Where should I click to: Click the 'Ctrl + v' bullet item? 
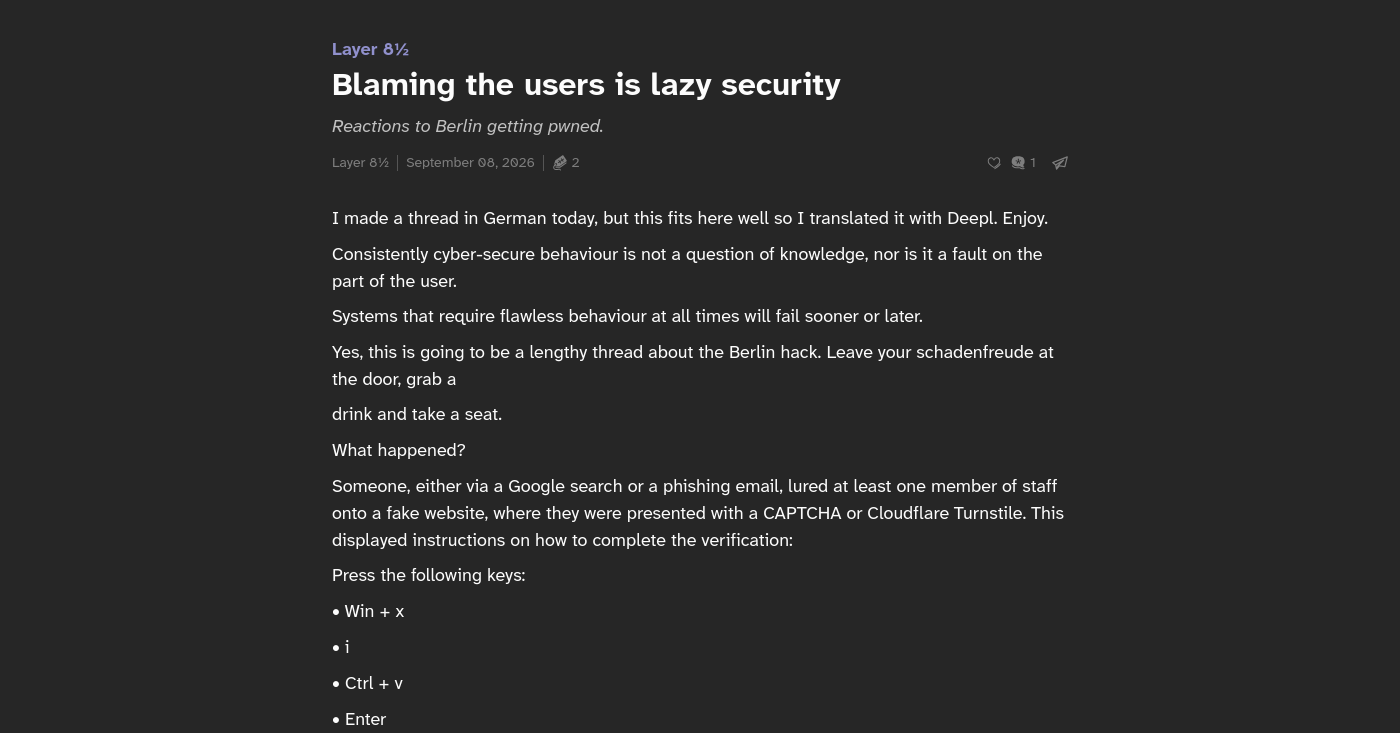click(x=367, y=683)
